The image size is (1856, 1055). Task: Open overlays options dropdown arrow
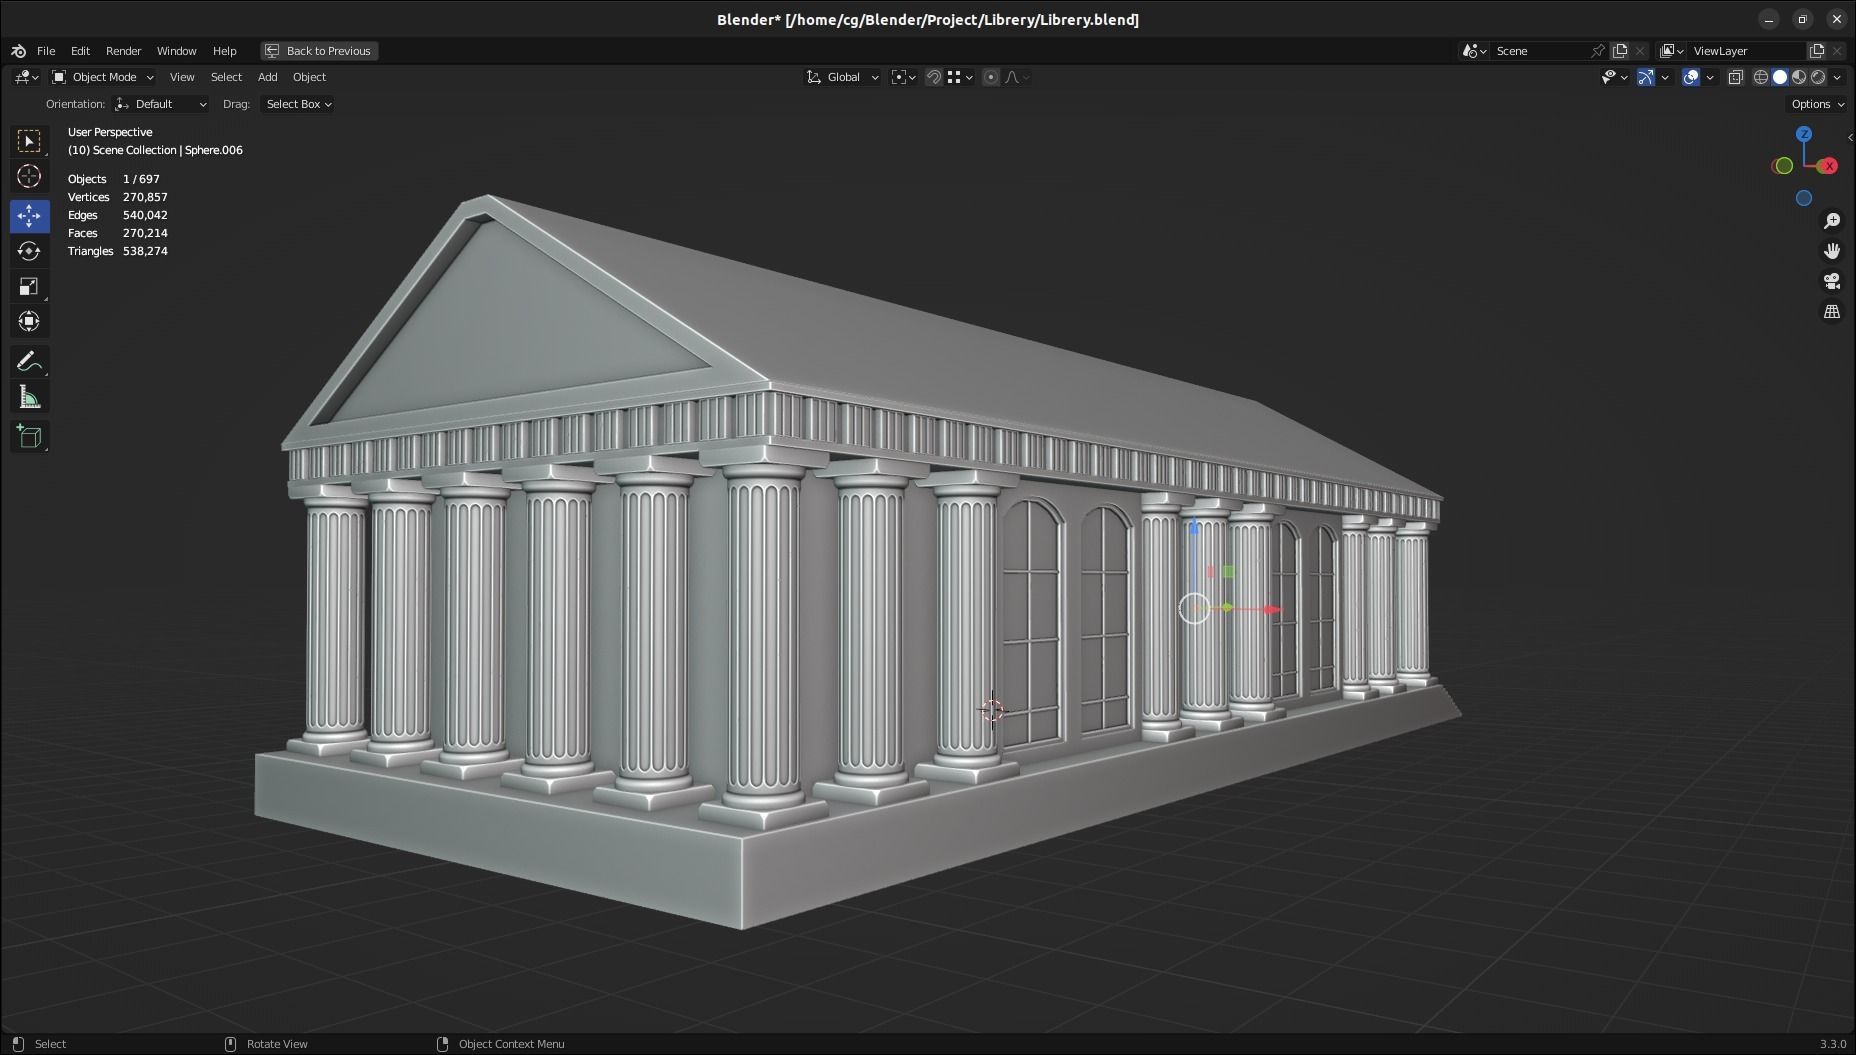pyautogui.click(x=1710, y=77)
